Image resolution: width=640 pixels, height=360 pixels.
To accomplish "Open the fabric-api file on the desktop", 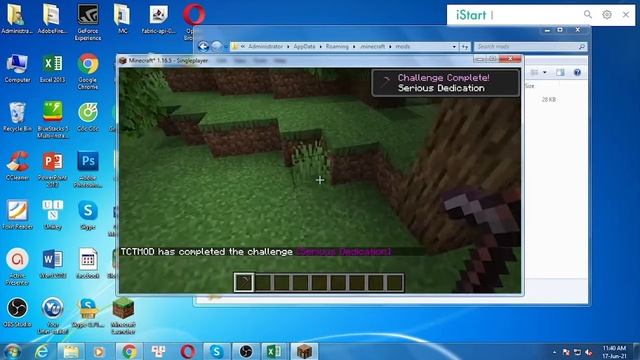I will tap(158, 20).
